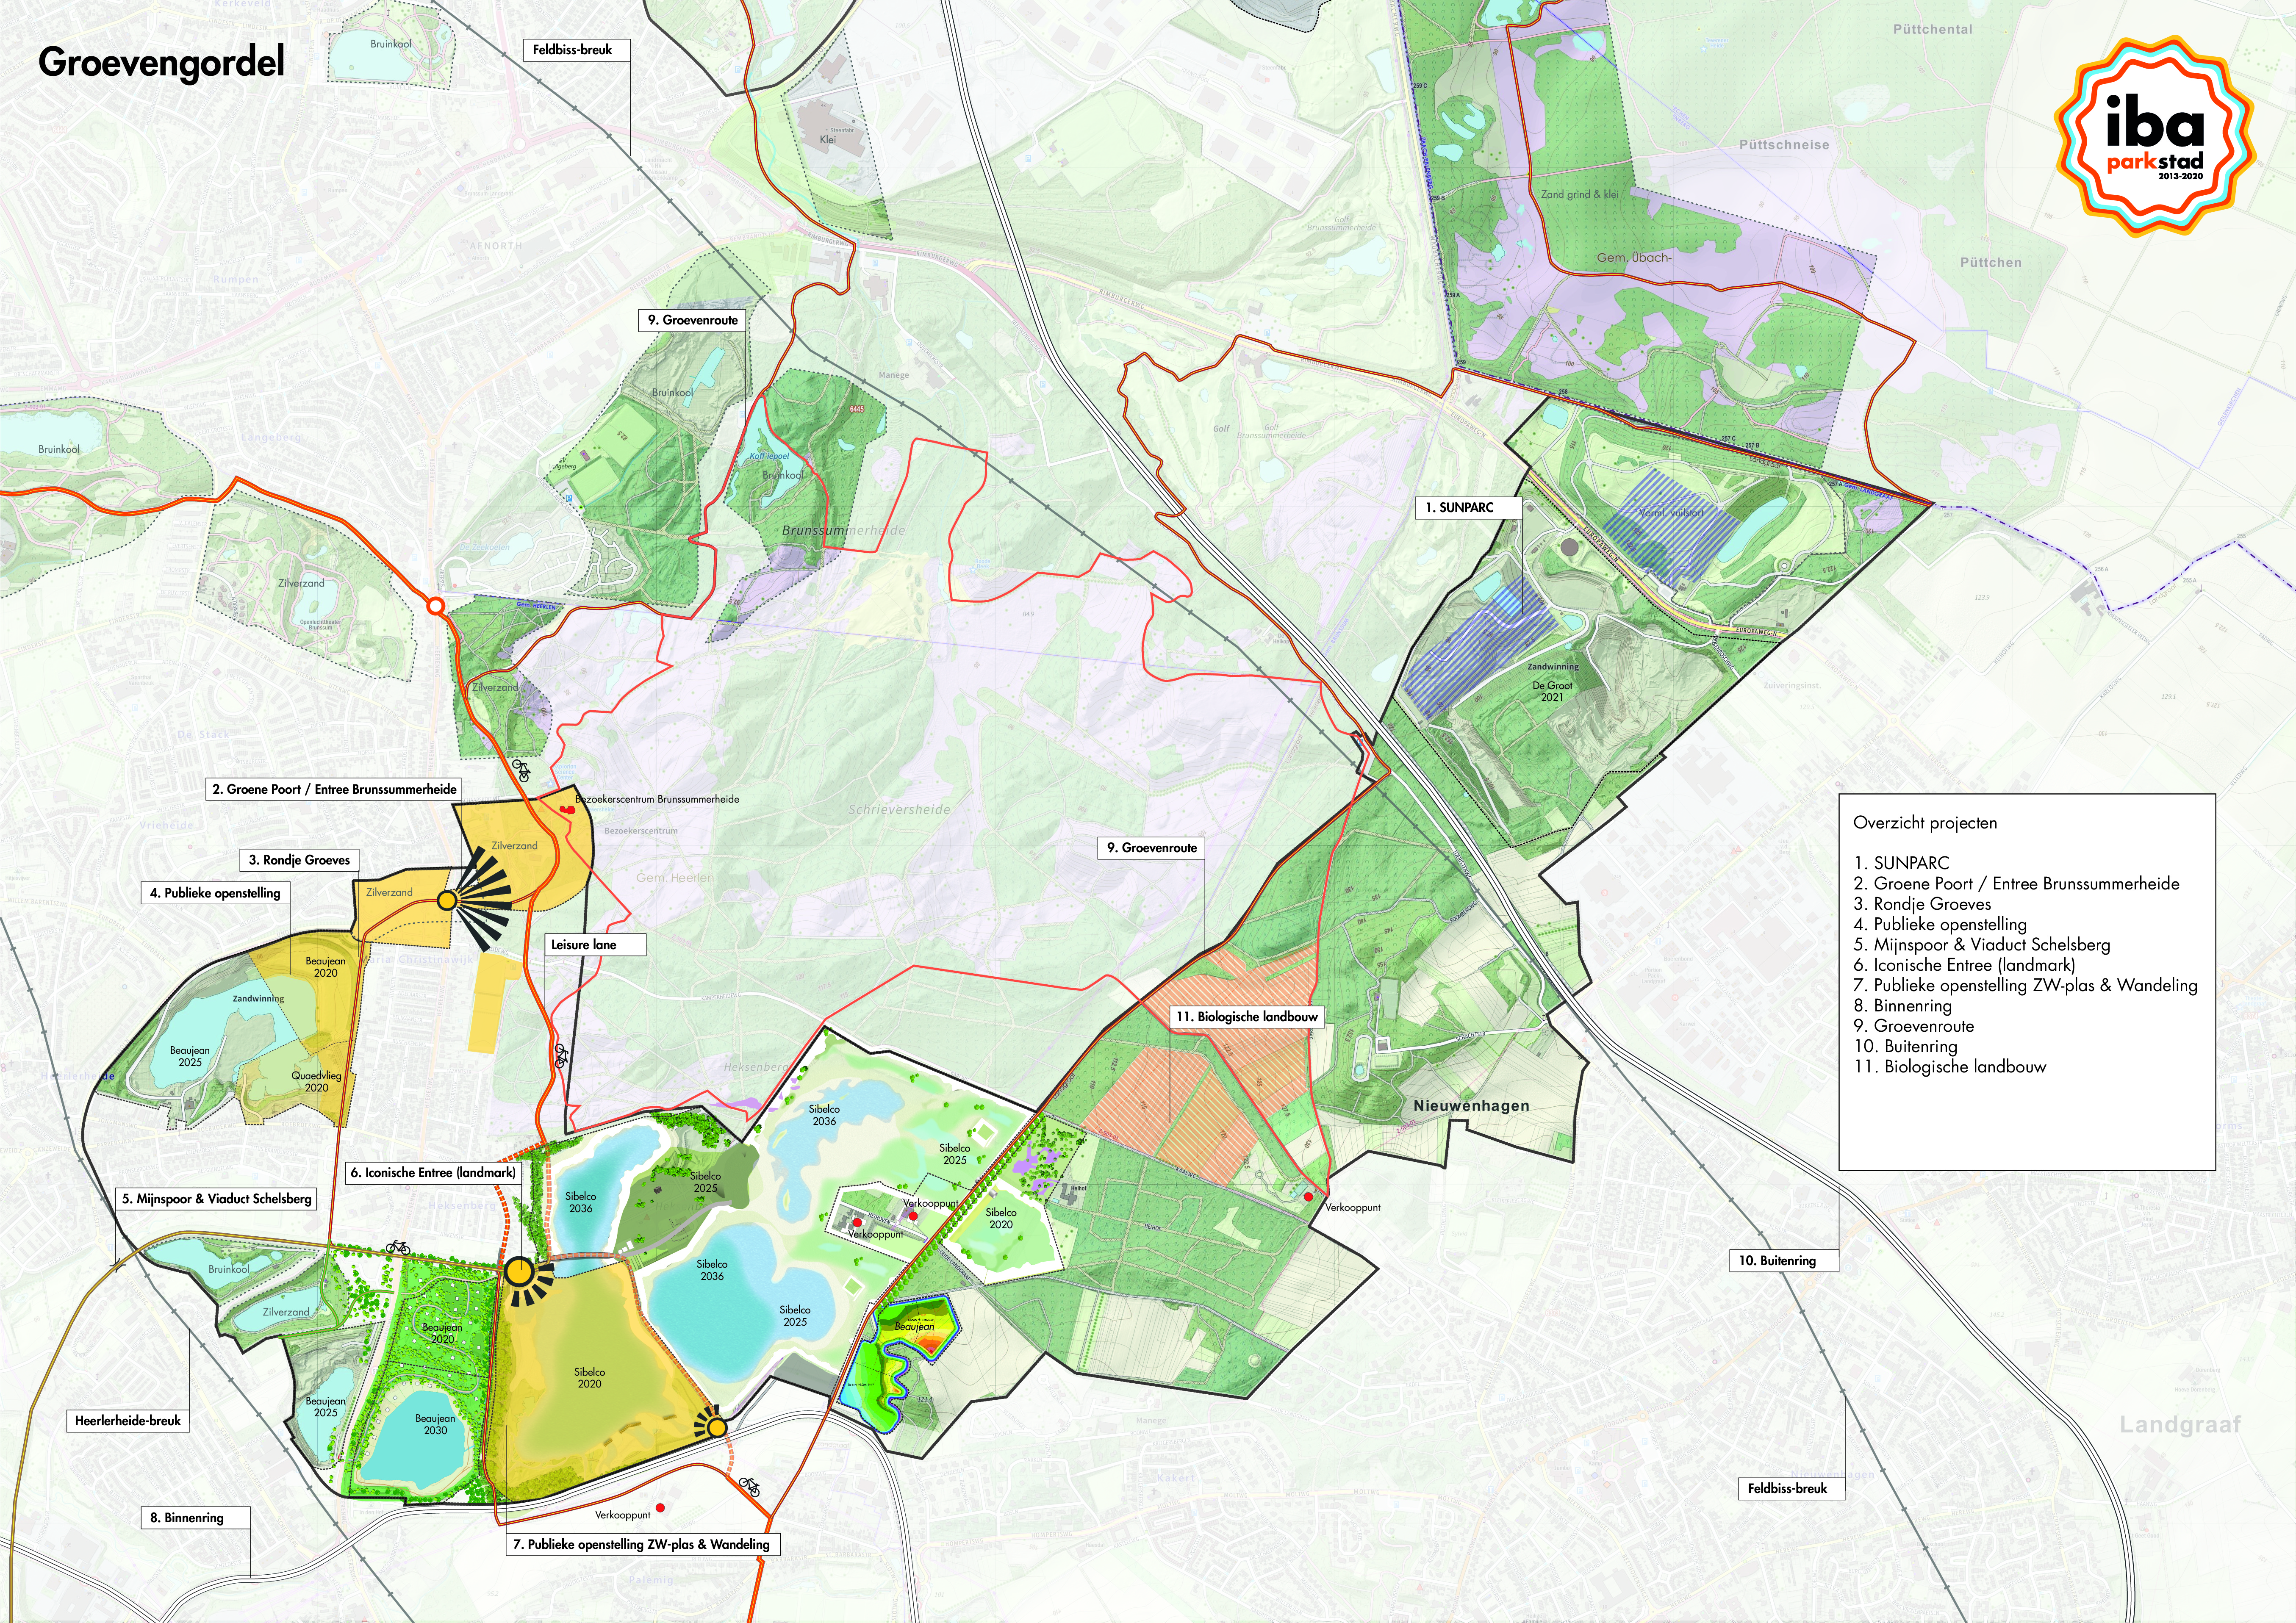Image resolution: width=2296 pixels, height=1623 pixels.
Task: Click the 'Groevengordel' map title
Action: click(161, 62)
